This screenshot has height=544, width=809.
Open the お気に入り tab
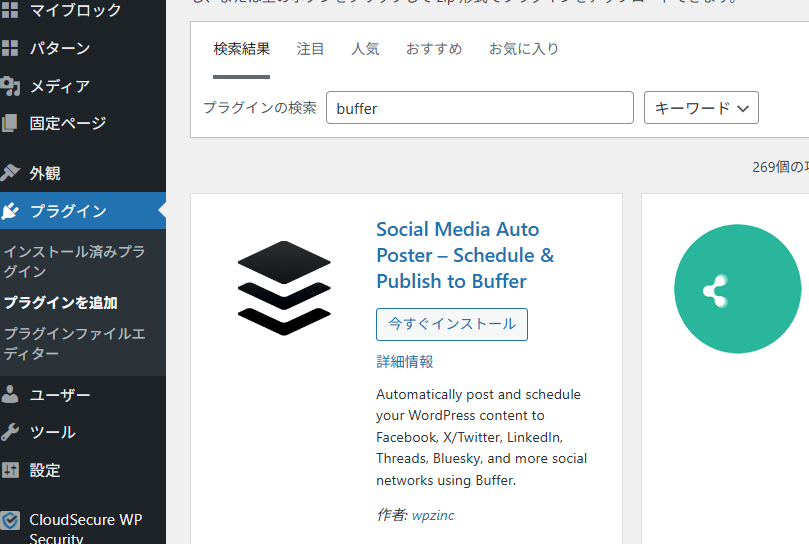[x=523, y=49]
